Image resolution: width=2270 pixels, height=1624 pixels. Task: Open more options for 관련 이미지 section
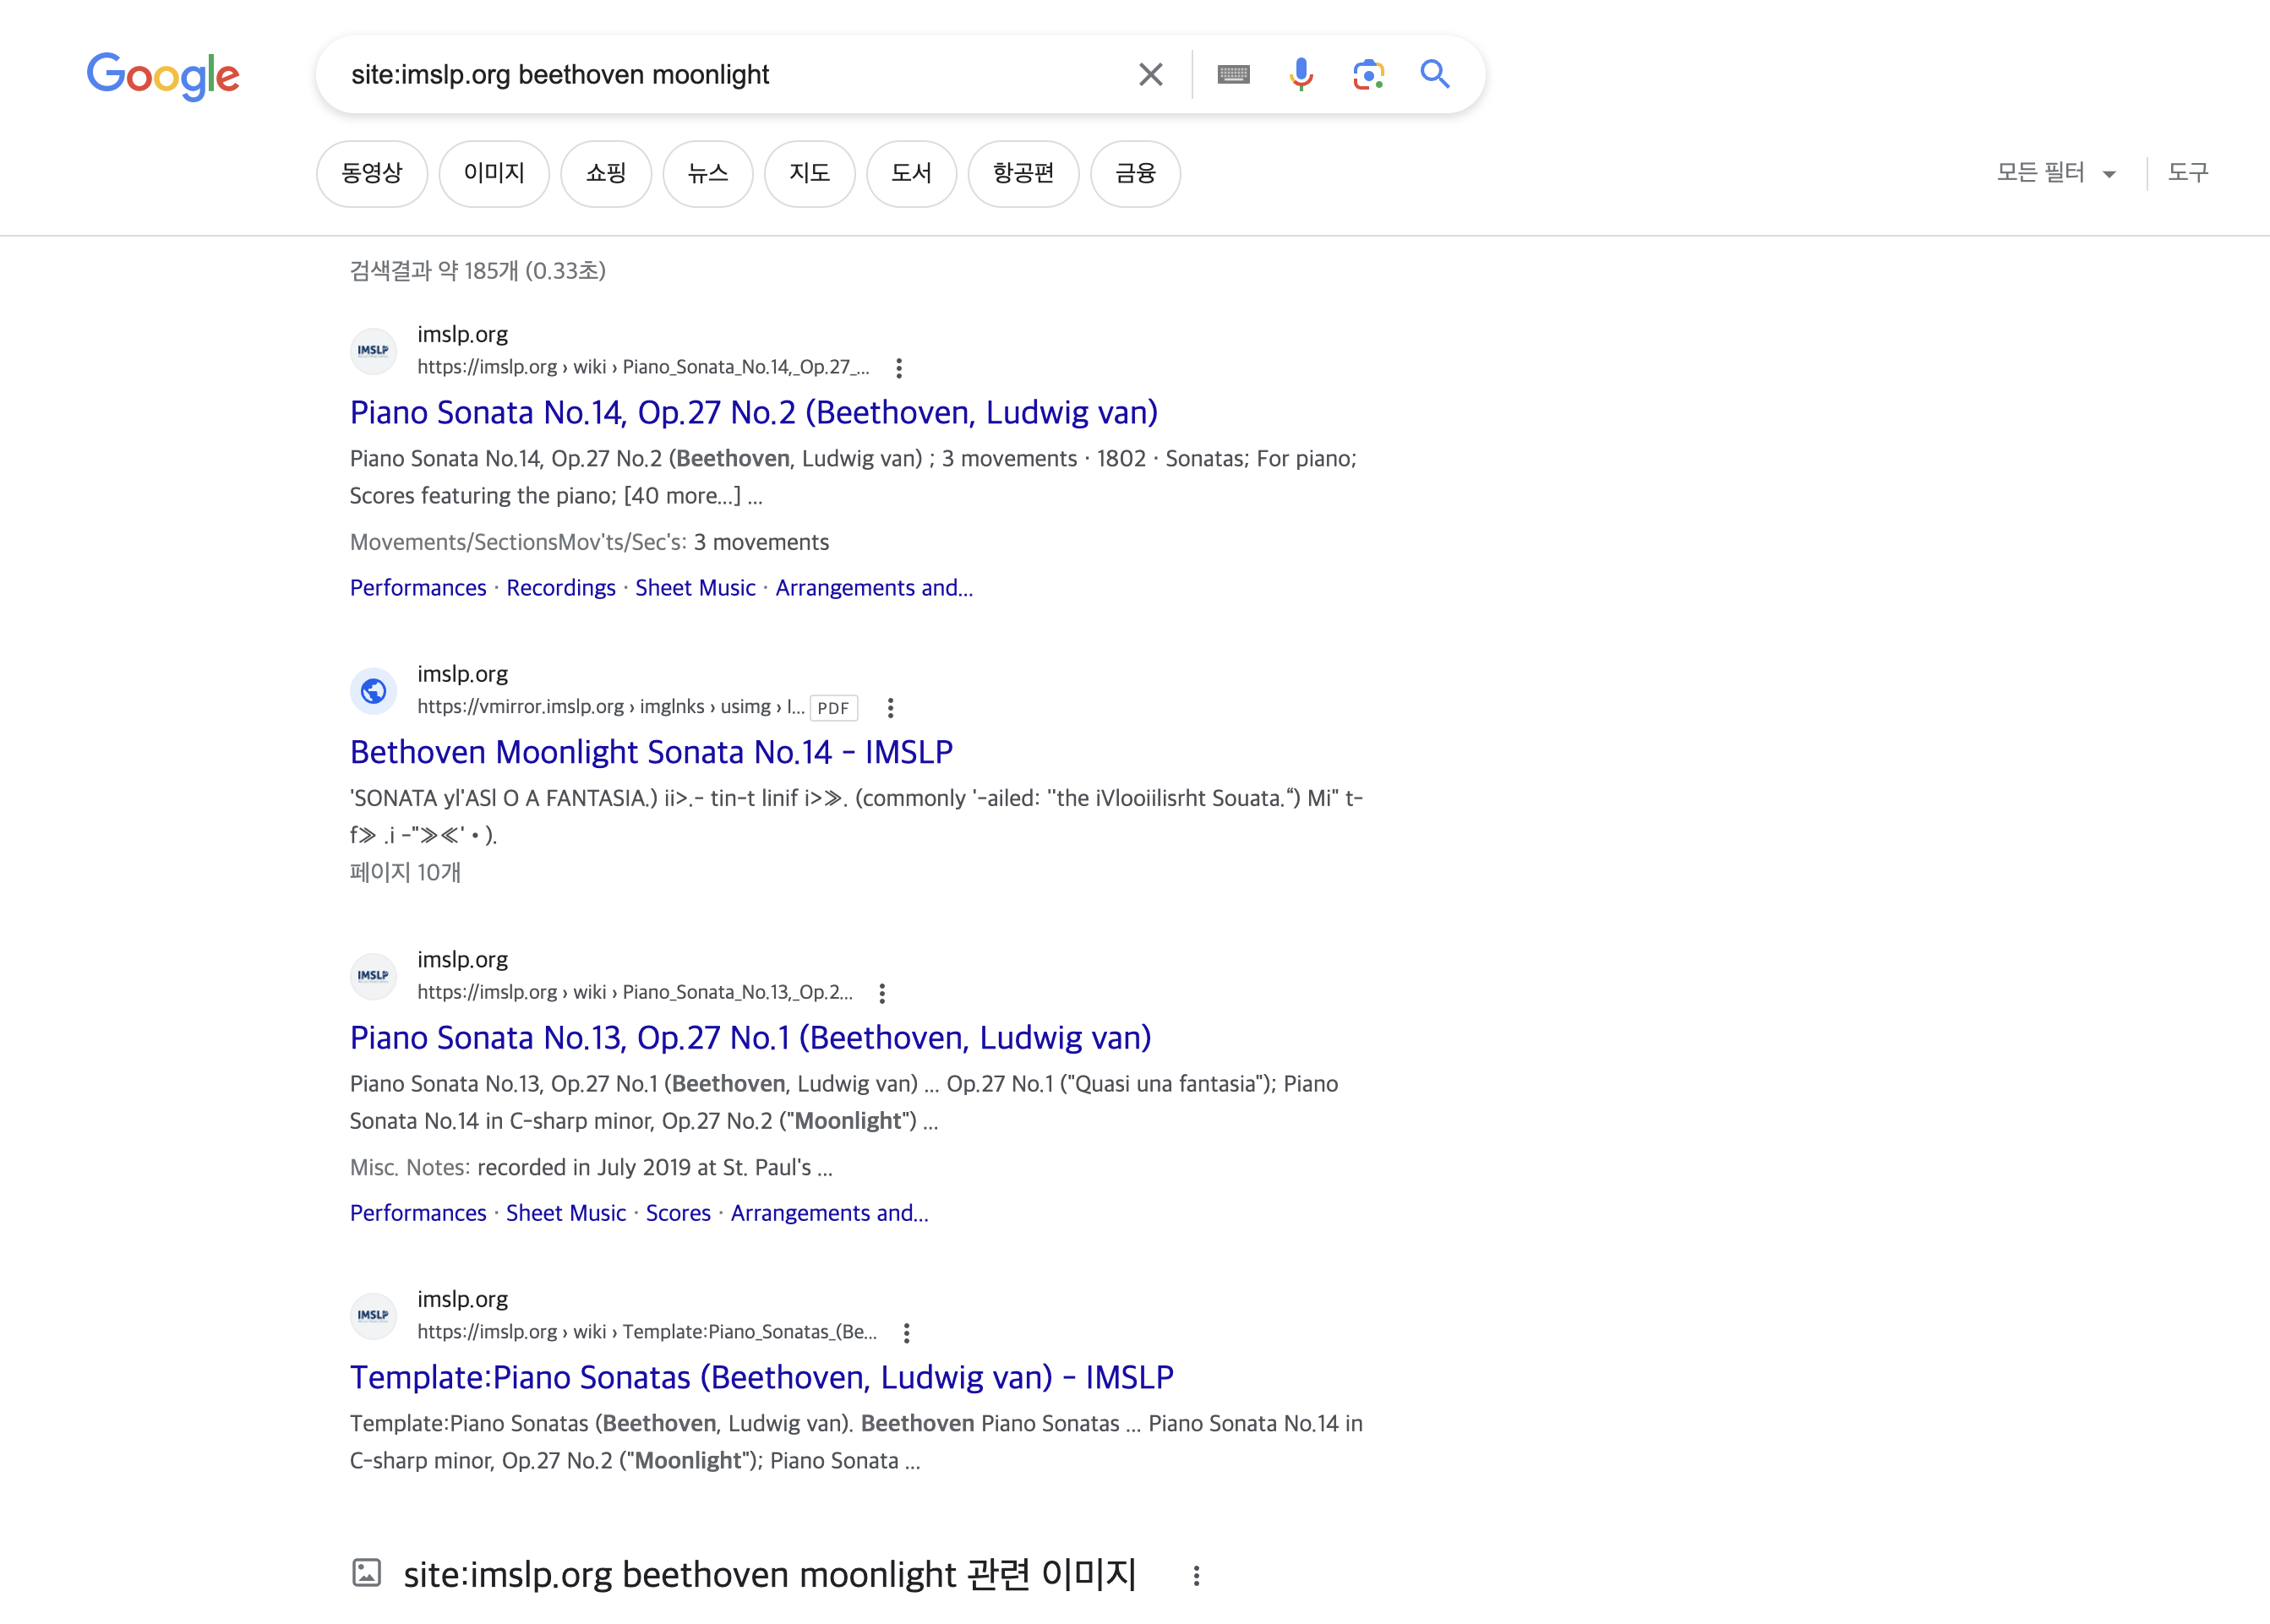pyautogui.click(x=1196, y=1576)
